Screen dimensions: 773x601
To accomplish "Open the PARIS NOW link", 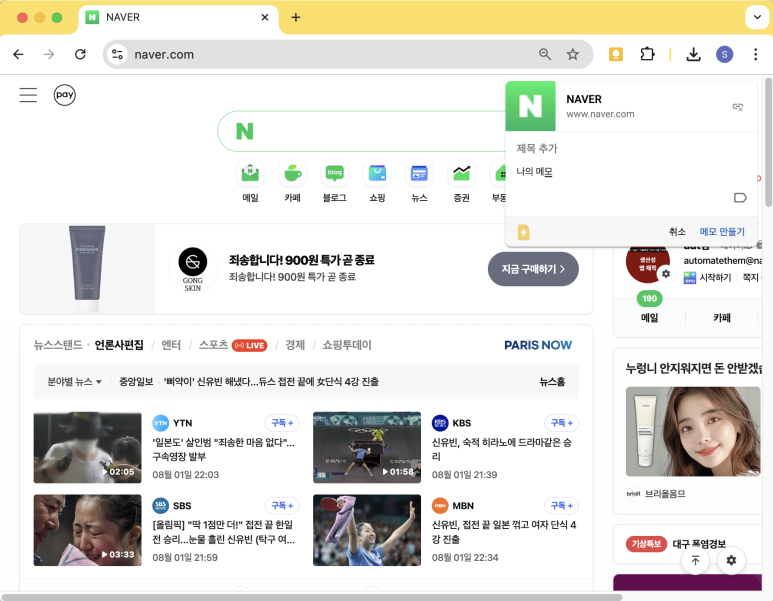I will click(x=538, y=345).
